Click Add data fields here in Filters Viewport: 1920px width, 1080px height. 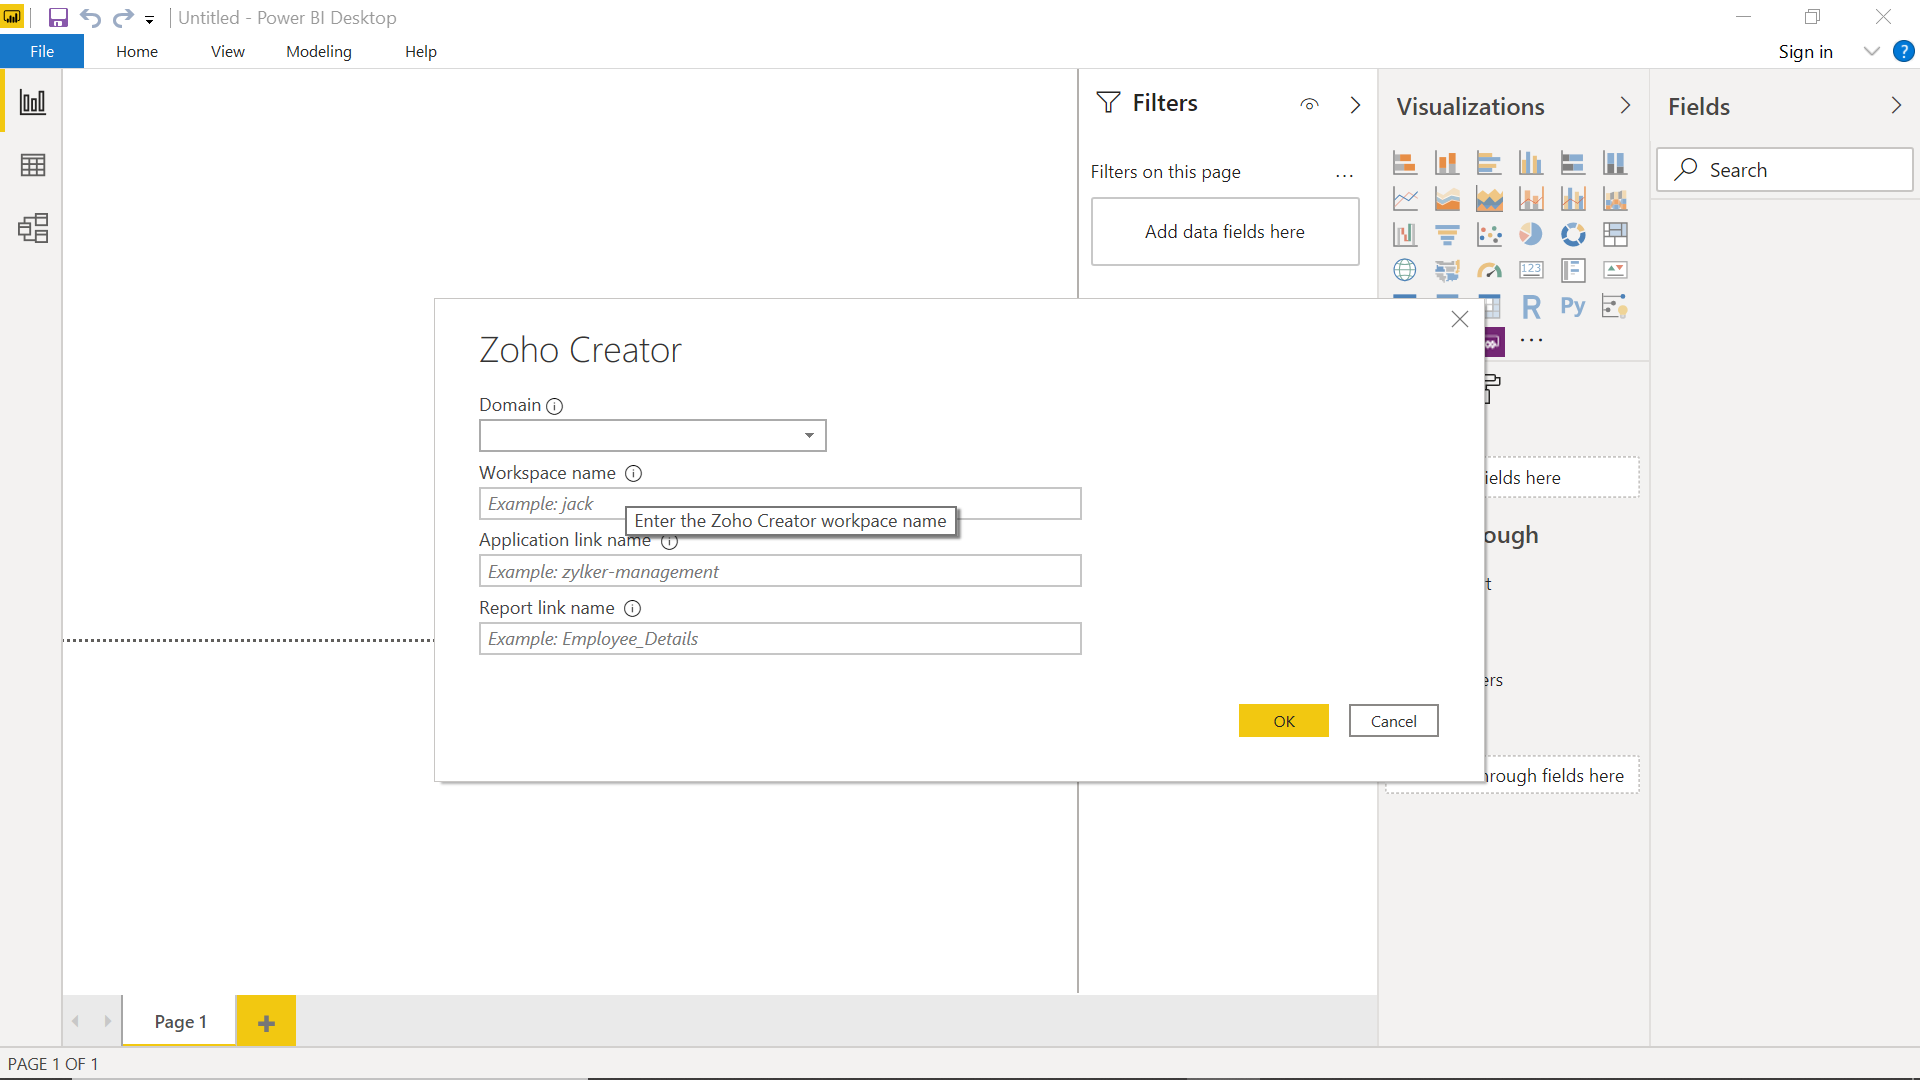point(1225,232)
